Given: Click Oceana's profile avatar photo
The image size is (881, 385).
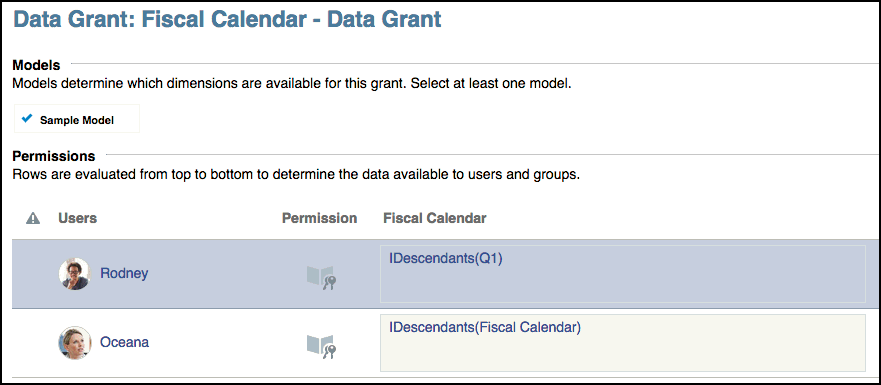Looking at the screenshot, I should click(74, 343).
